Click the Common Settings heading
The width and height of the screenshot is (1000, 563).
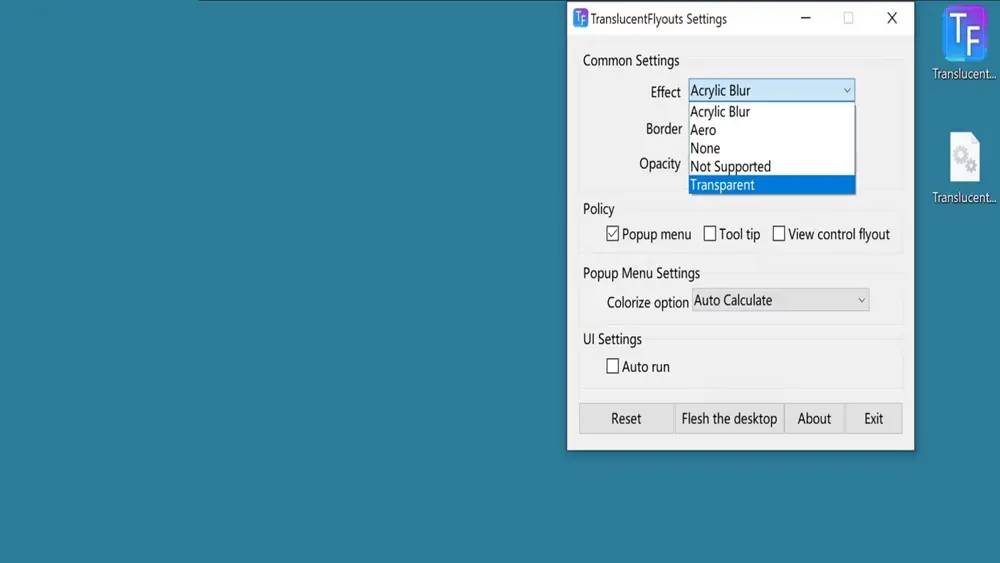[631, 61]
